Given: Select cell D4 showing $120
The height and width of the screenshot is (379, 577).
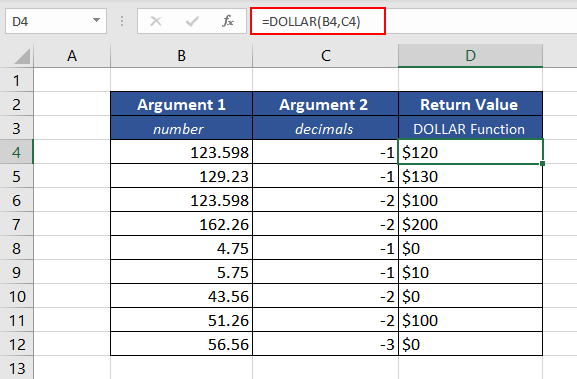Looking at the screenshot, I should pos(470,152).
